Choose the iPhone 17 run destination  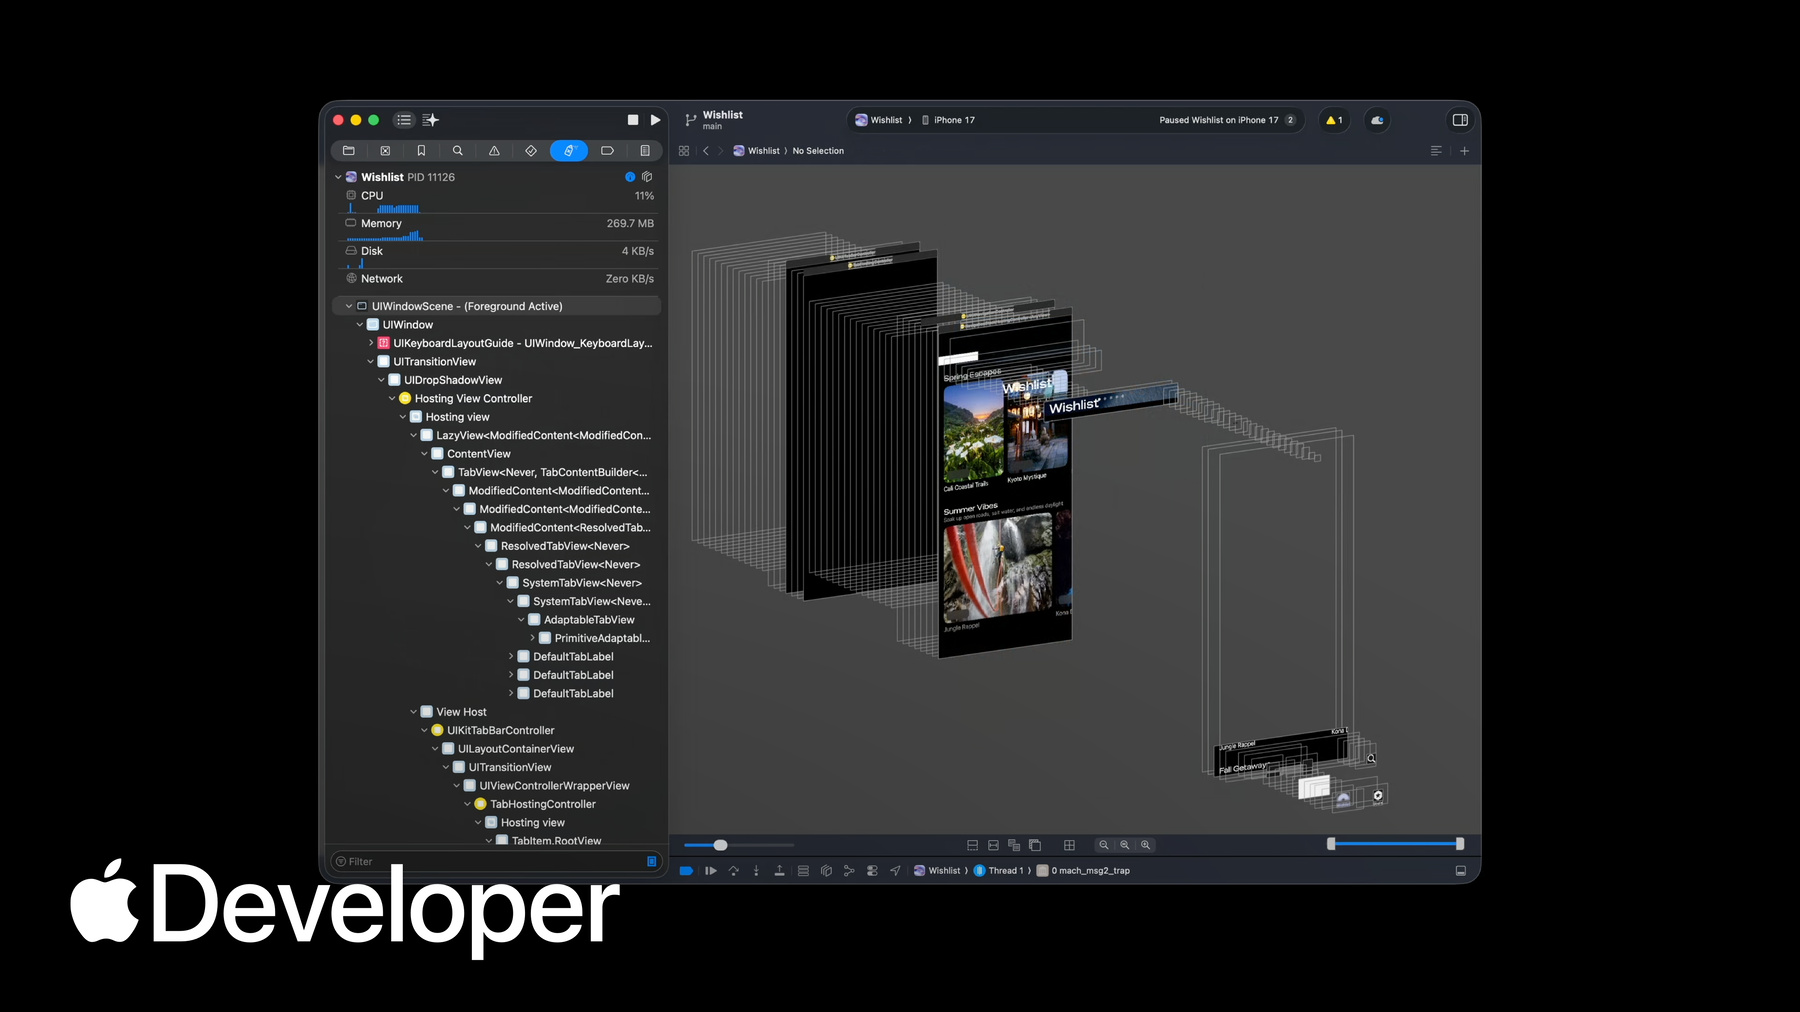(x=948, y=120)
